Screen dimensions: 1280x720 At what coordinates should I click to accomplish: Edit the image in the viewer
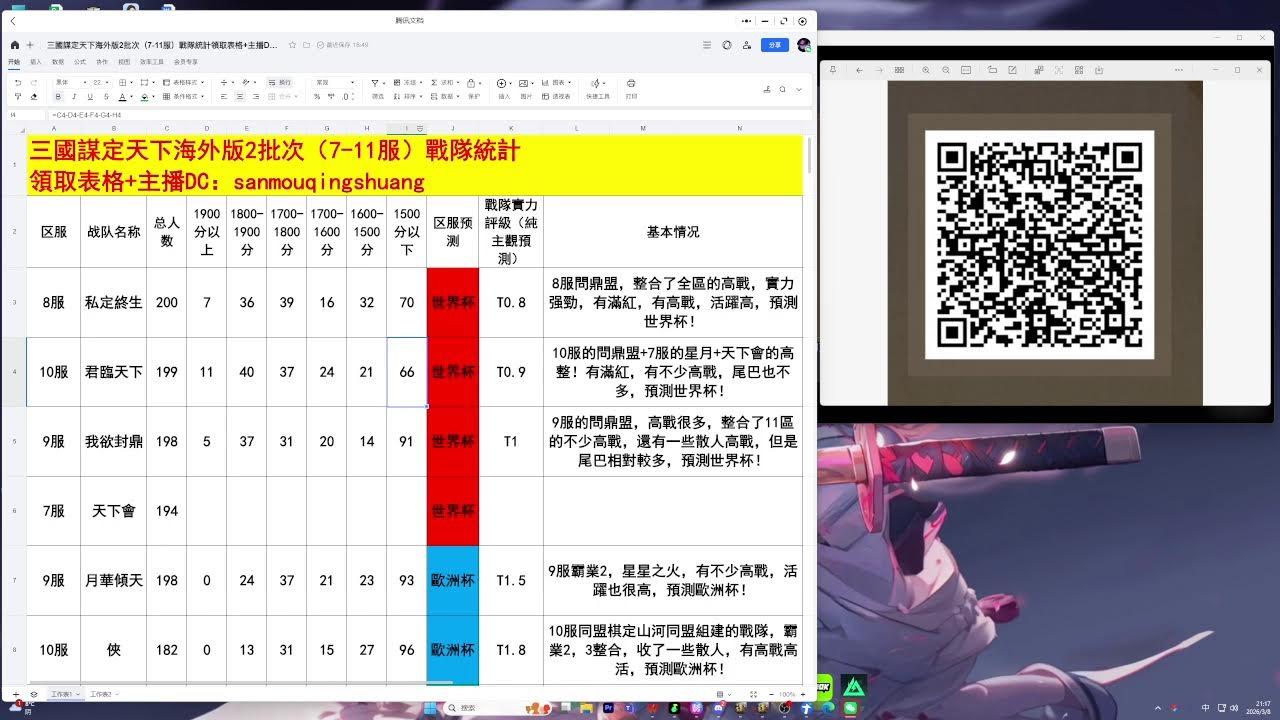[x=1012, y=70]
